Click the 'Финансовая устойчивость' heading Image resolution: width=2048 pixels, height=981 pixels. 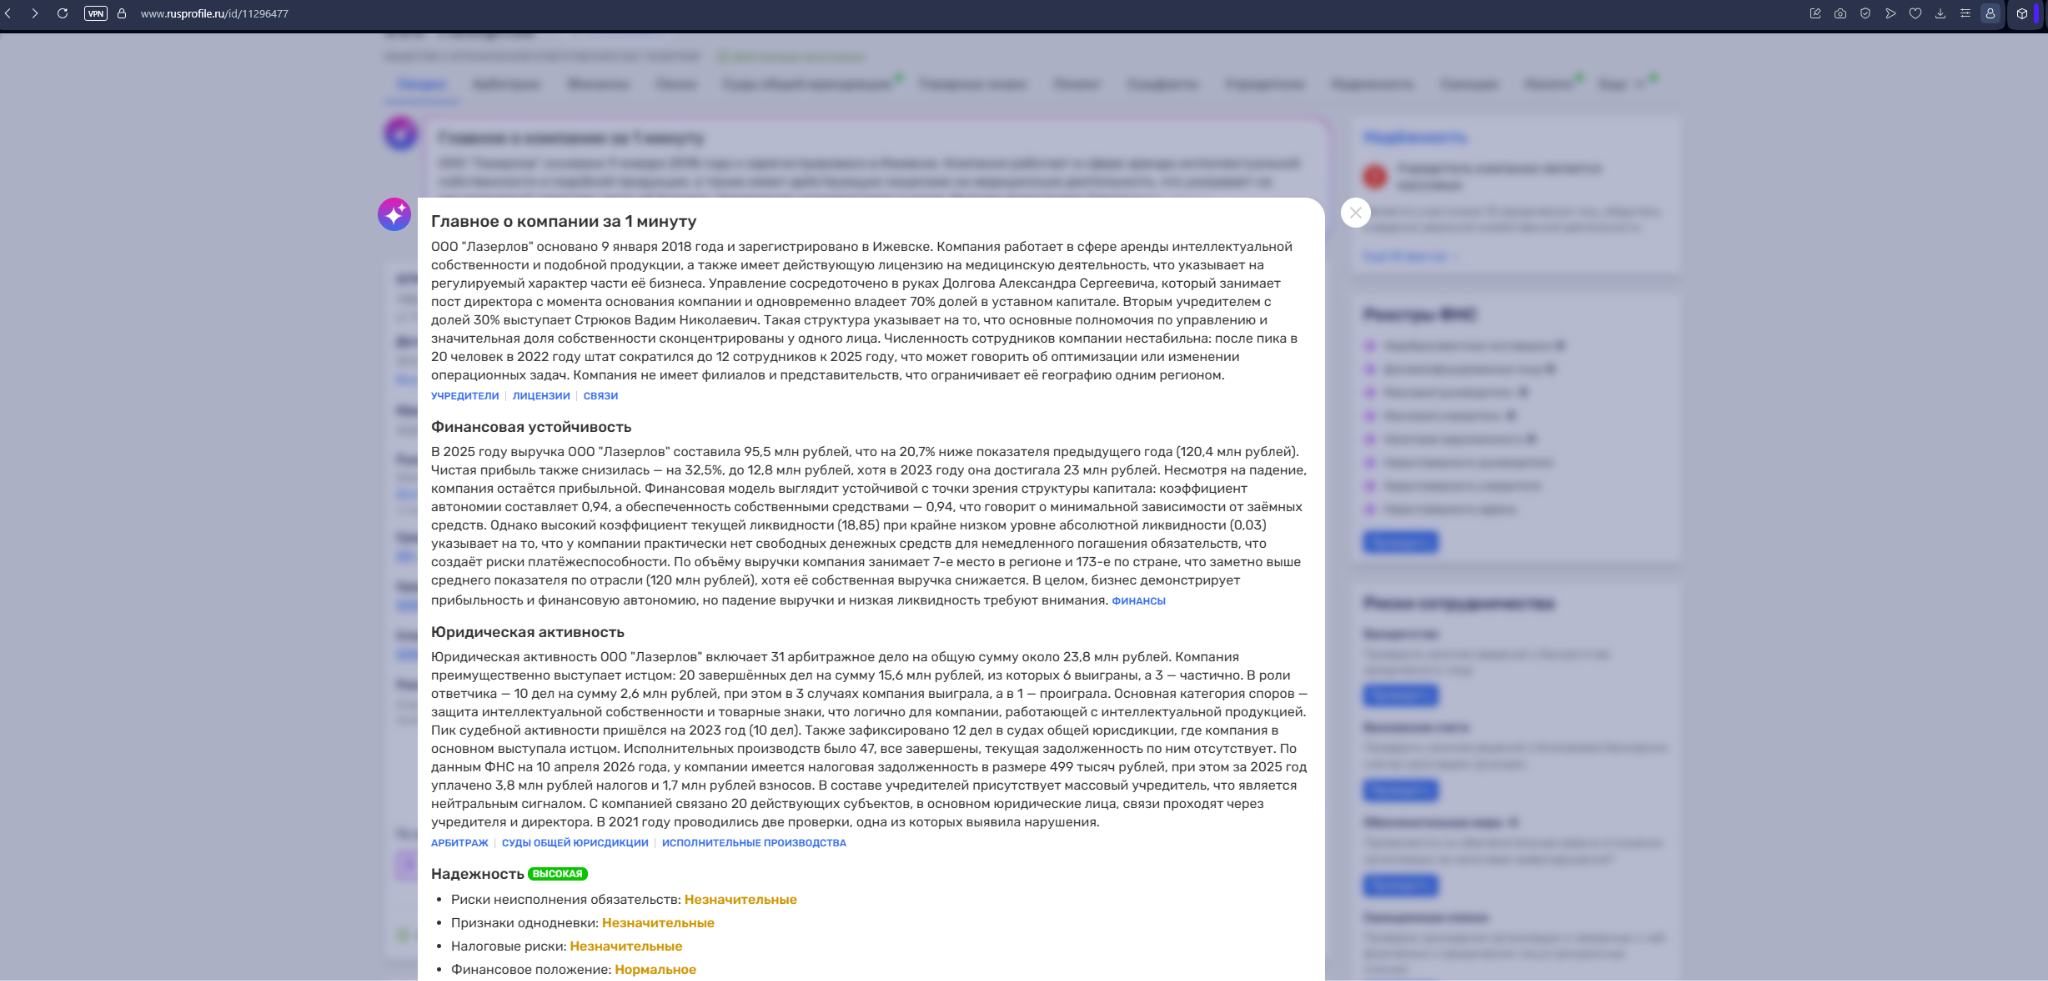531,427
